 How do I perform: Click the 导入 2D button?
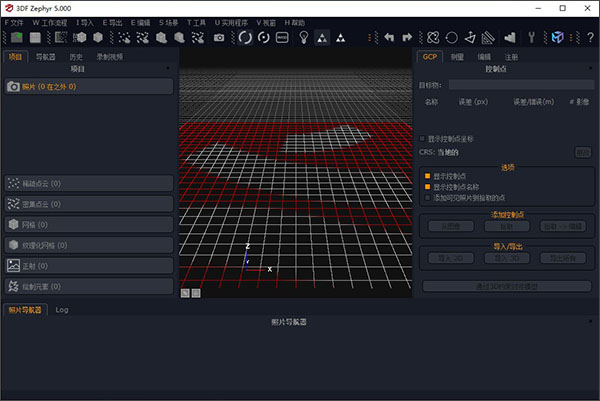click(x=451, y=258)
